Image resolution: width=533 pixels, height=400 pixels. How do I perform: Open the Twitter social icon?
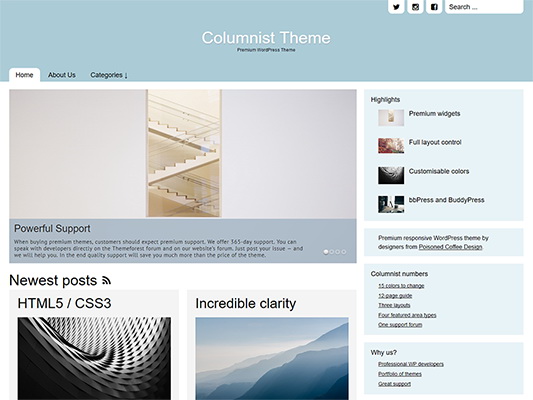point(396,7)
